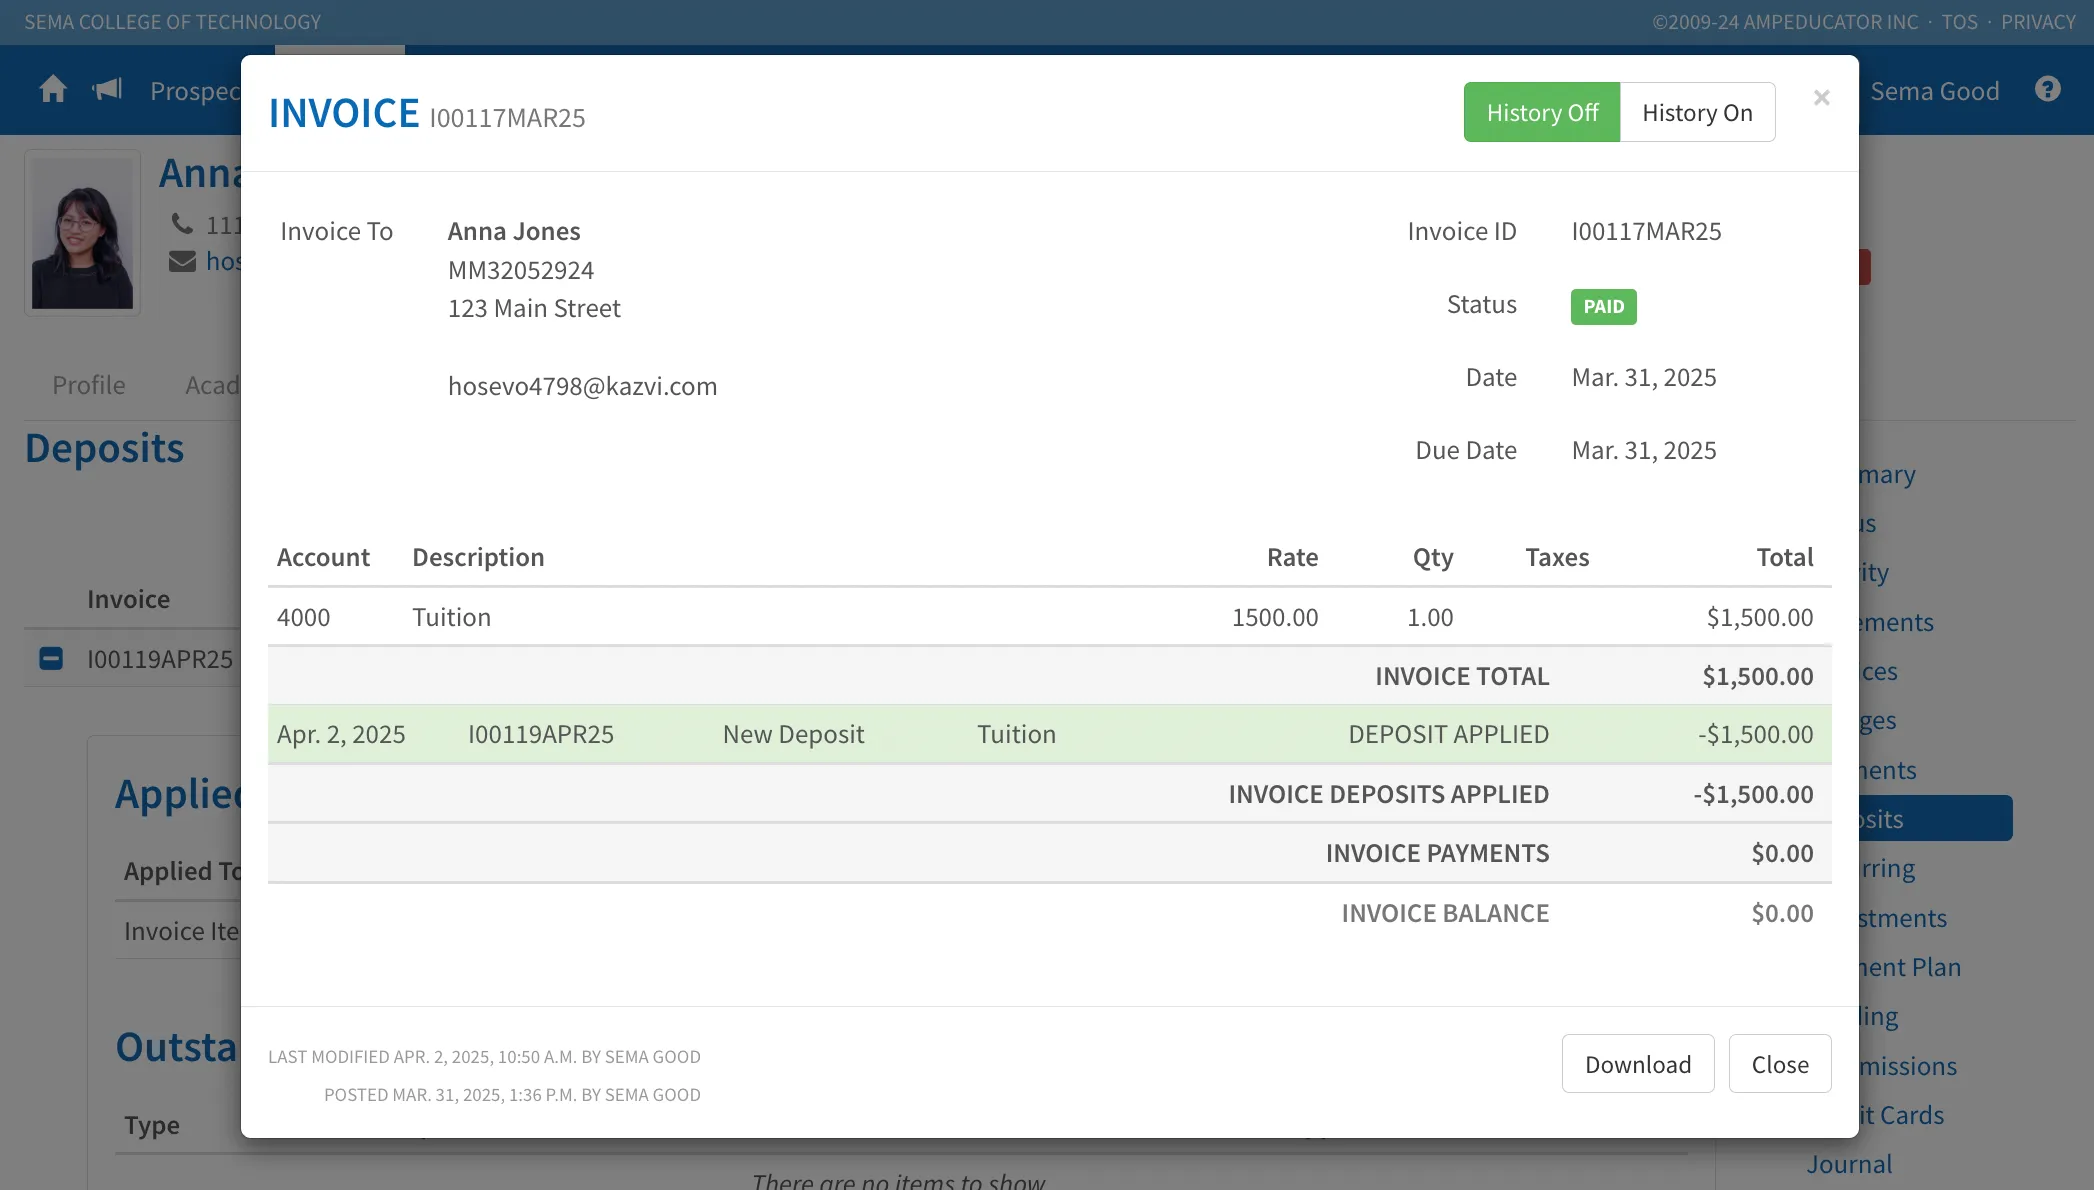This screenshot has width=2094, height=1190.
Task: Open the Sema Good user menu
Action: tap(1934, 91)
